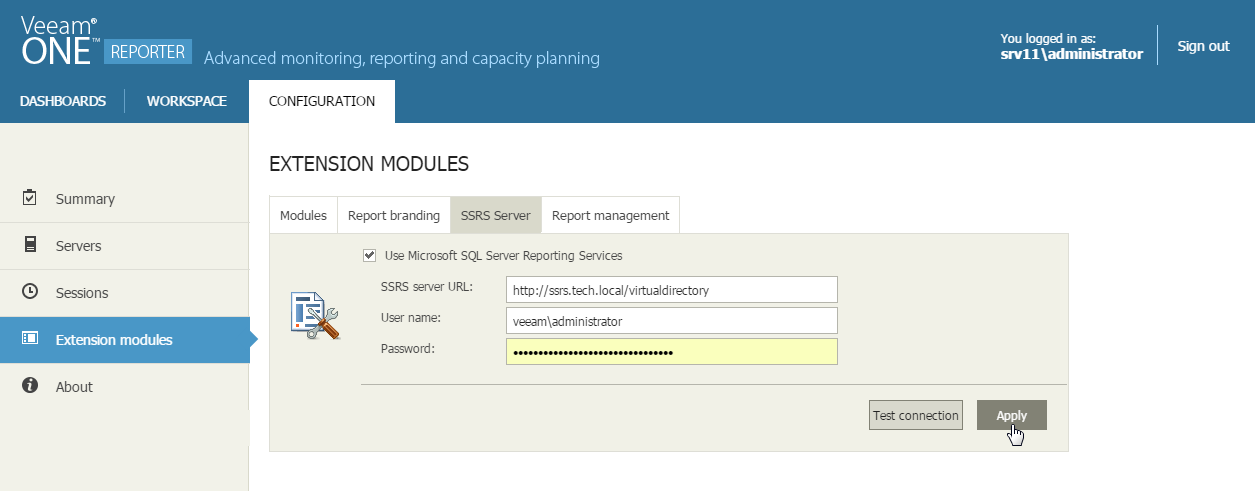This screenshot has height=491, width=1255.
Task: Uncheck Use Microsoft SQL Server Reporting Services
Action: pos(370,256)
